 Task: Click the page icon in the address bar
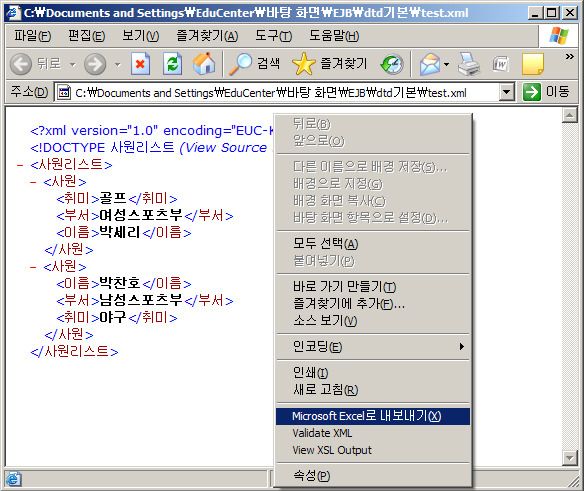click(x=64, y=92)
